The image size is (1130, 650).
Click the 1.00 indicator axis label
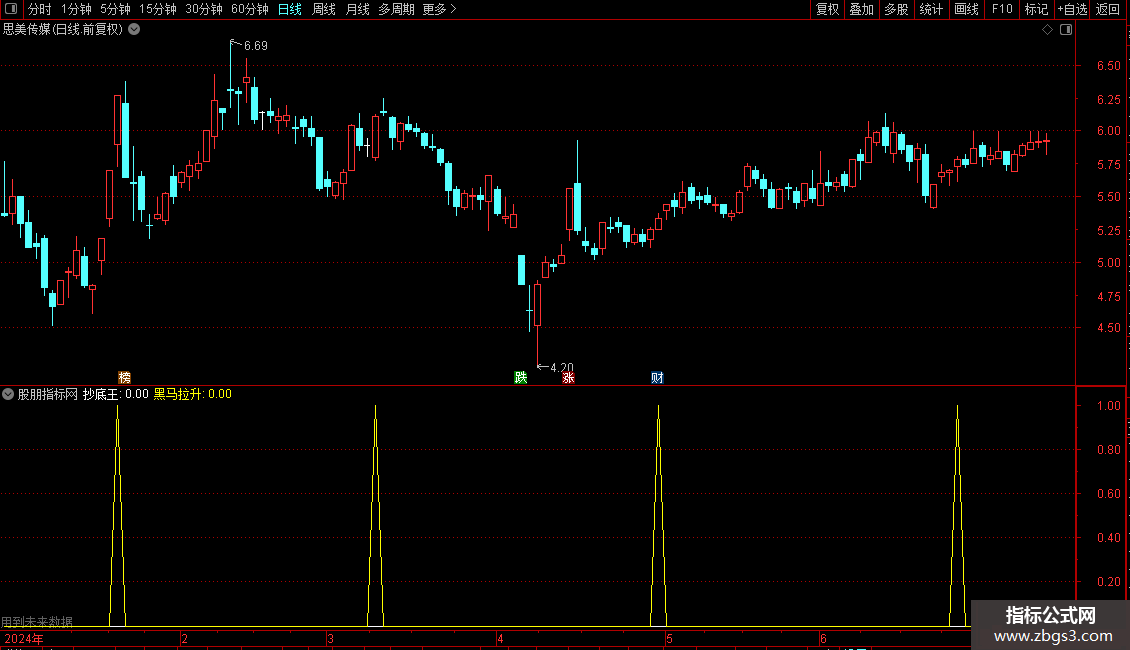point(1108,406)
